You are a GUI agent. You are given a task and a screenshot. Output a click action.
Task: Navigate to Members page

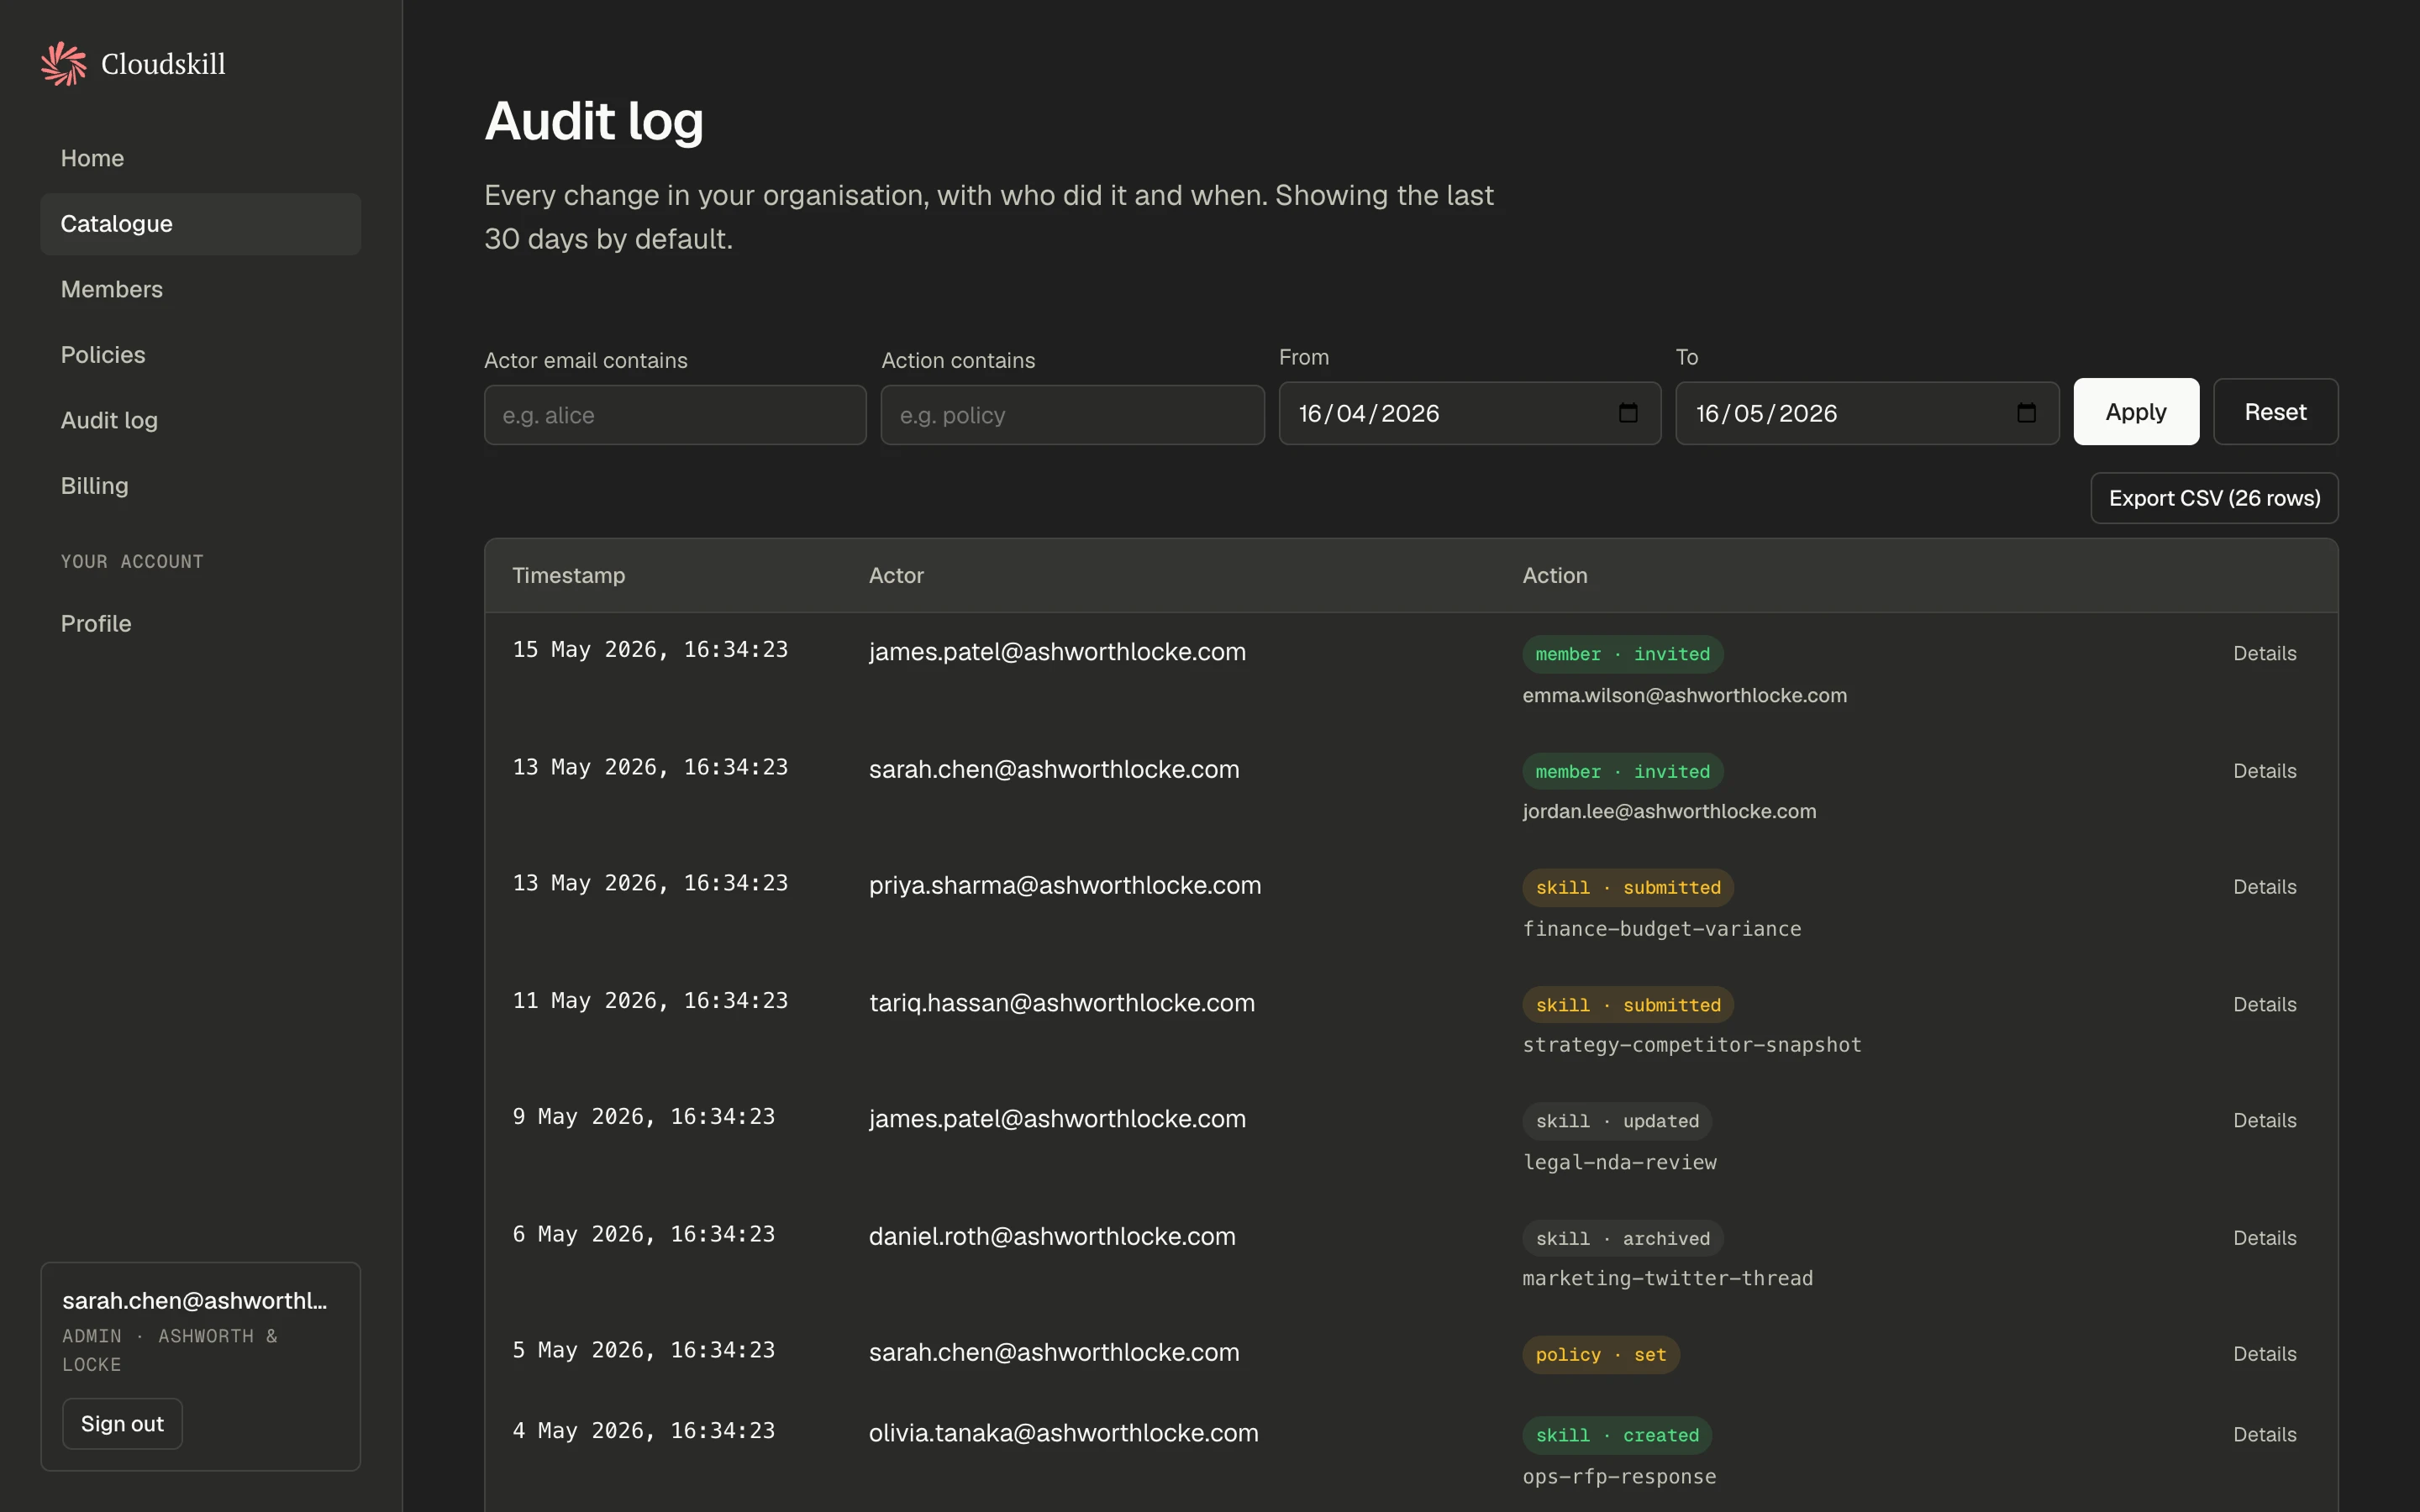[200, 289]
